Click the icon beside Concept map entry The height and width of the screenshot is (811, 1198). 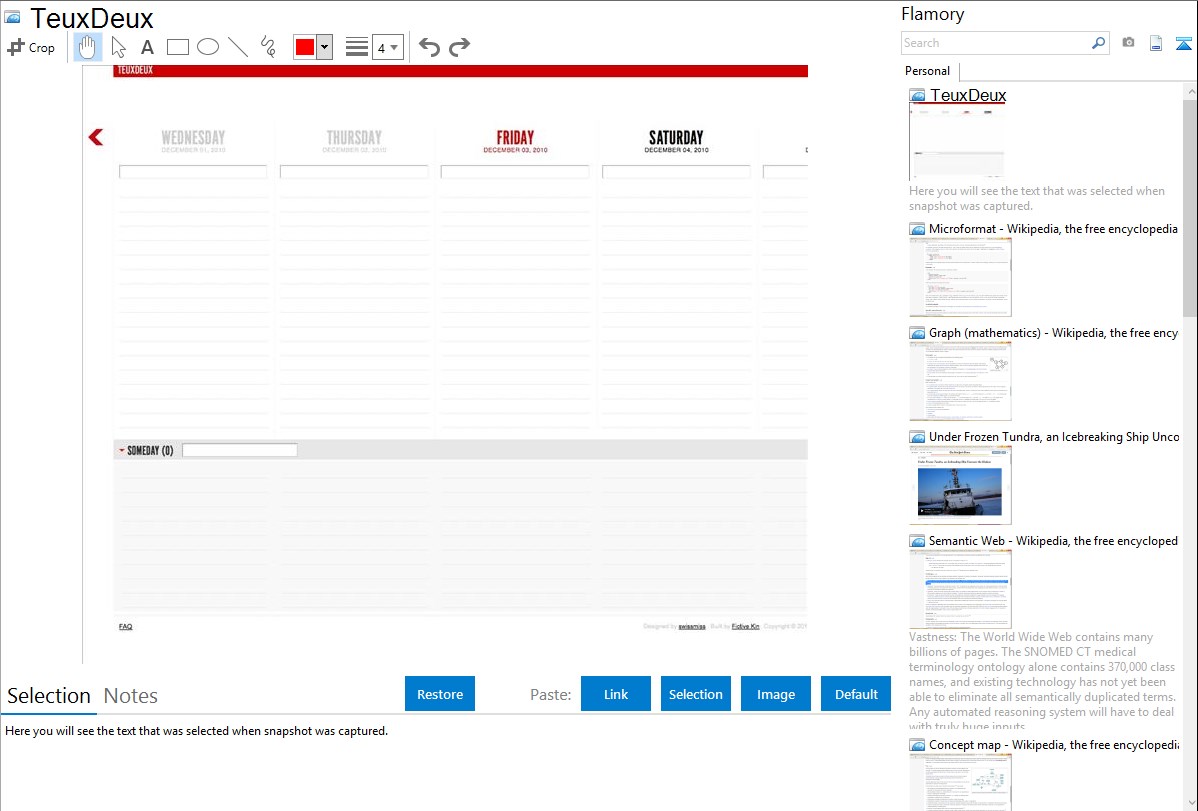917,745
